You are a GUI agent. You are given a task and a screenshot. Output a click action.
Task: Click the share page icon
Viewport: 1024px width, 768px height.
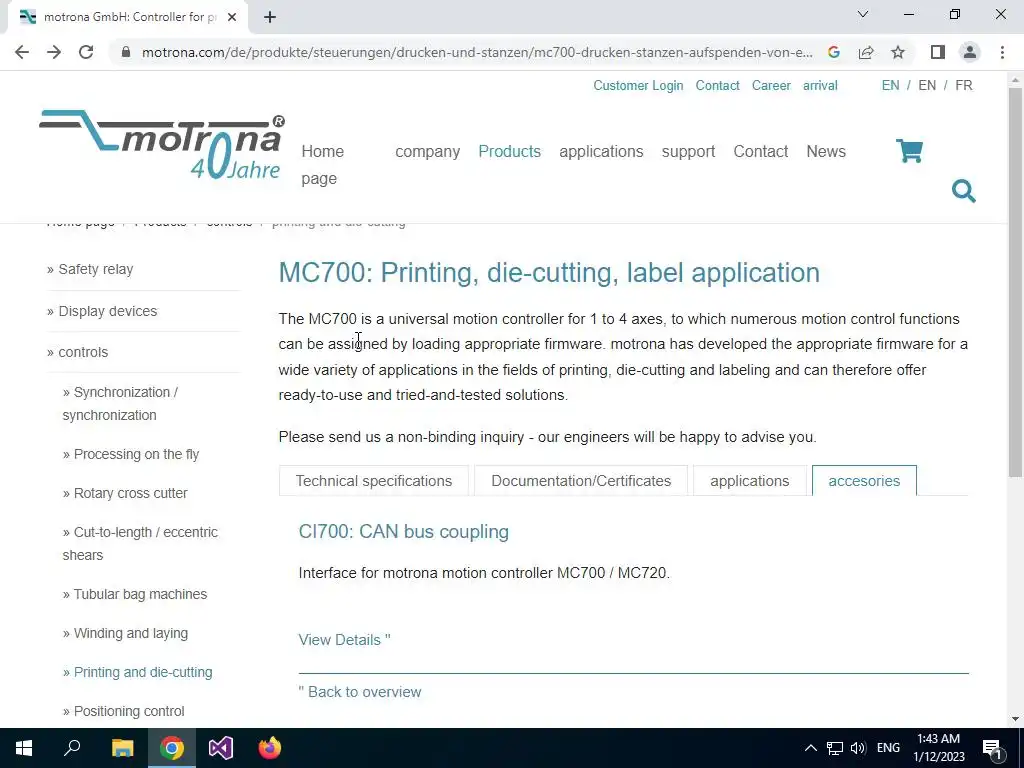point(866,52)
